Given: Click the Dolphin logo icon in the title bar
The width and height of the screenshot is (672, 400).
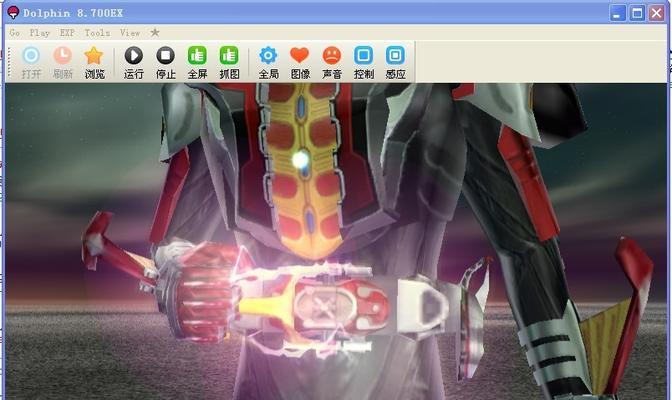Looking at the screenshot, I should (x=13, y=13).
